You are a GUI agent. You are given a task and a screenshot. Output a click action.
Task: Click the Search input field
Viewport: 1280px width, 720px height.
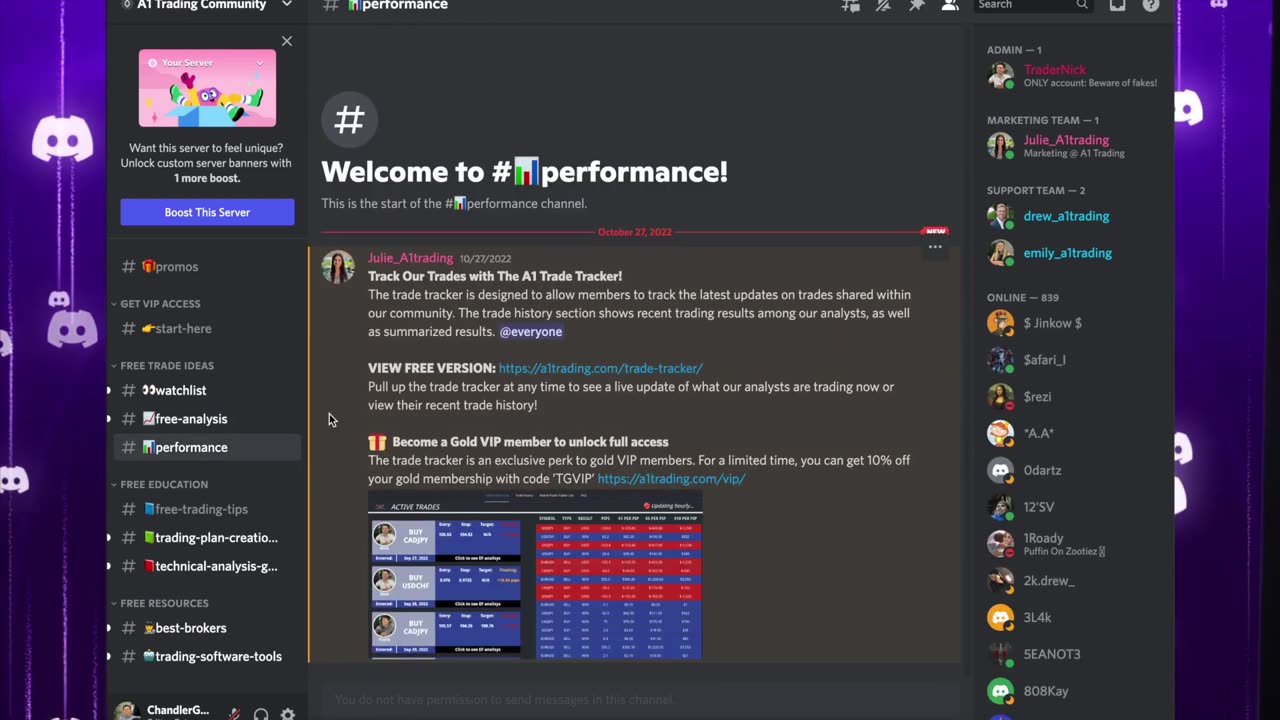(x=1033, y=5)
